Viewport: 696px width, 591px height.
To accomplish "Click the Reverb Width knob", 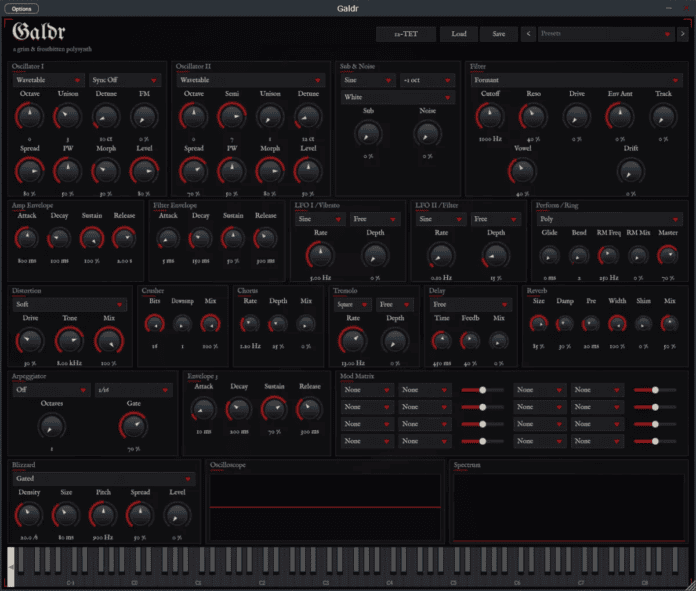I will pyautogui.click(x=617, y=324).
